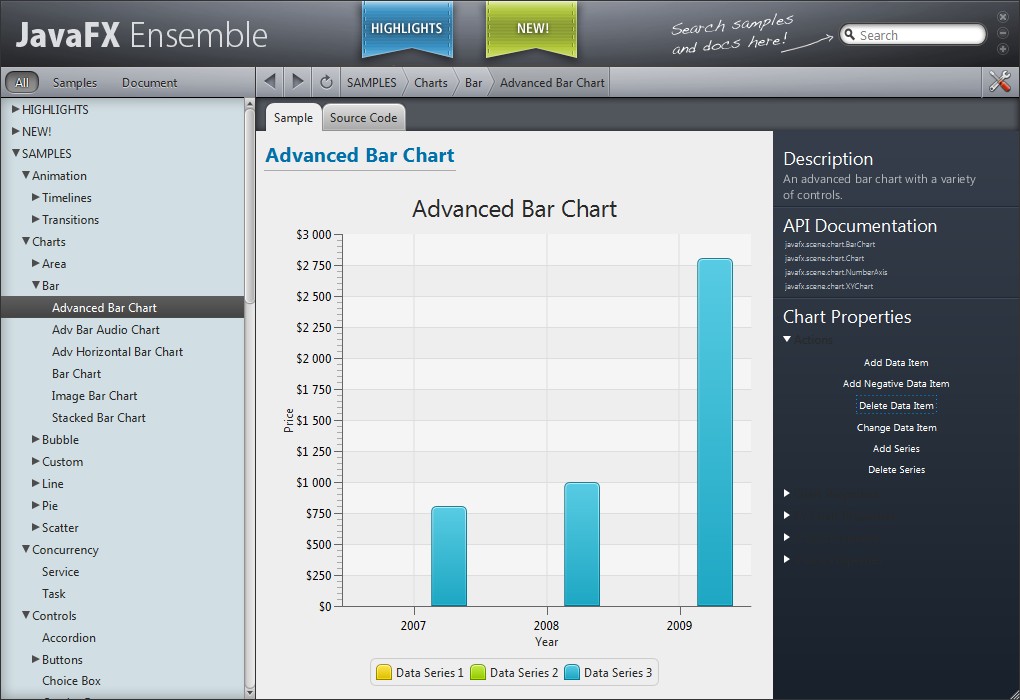Open the Source Code tab
Image resolution: width=1020 pixels, height=700 pixels.
pos(363,118)
